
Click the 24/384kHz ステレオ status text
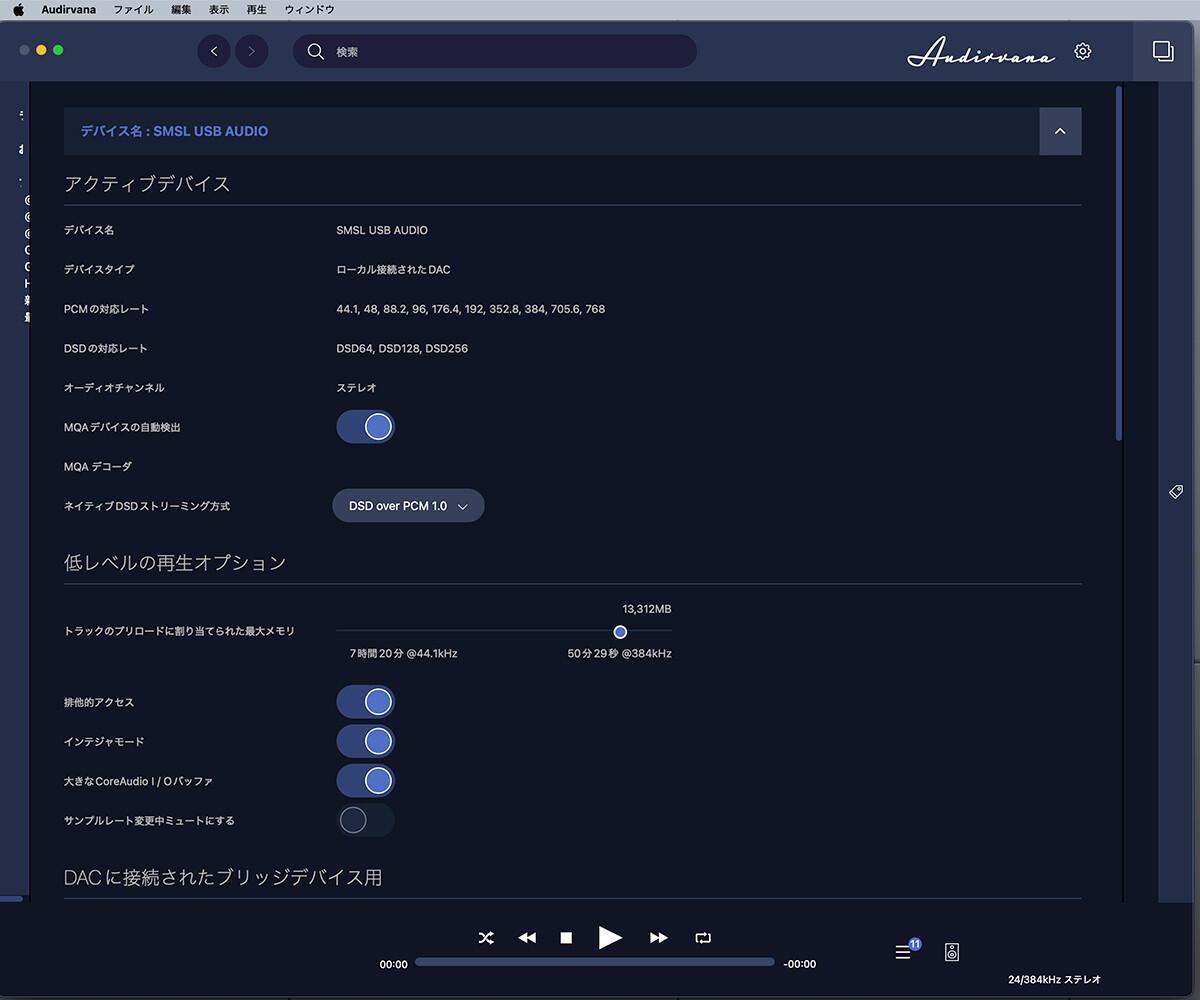coord(1054,980)
